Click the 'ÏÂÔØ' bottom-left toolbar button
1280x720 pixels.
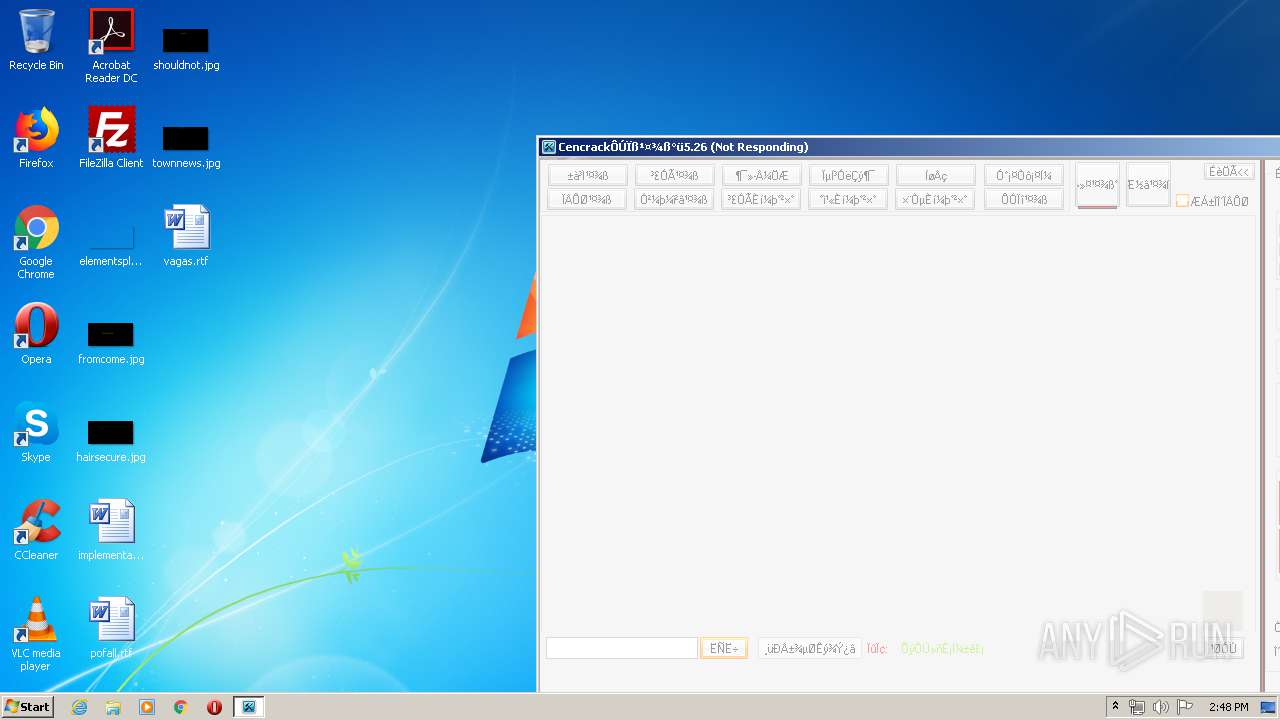point(587,199)
